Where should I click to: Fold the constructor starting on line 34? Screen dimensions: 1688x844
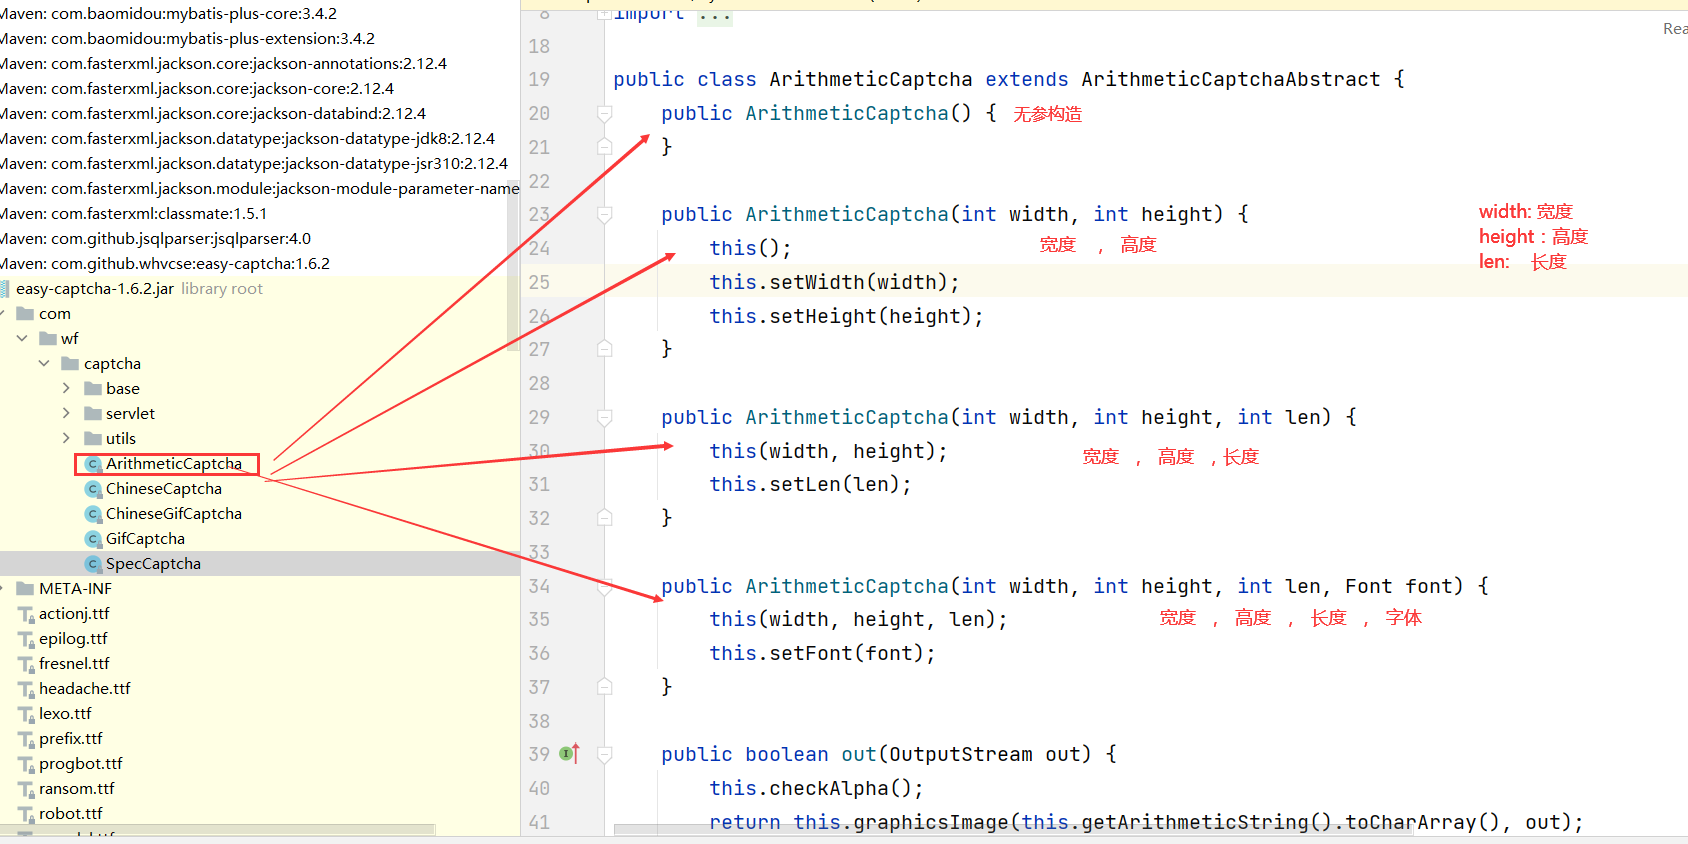tap(604, 587)
